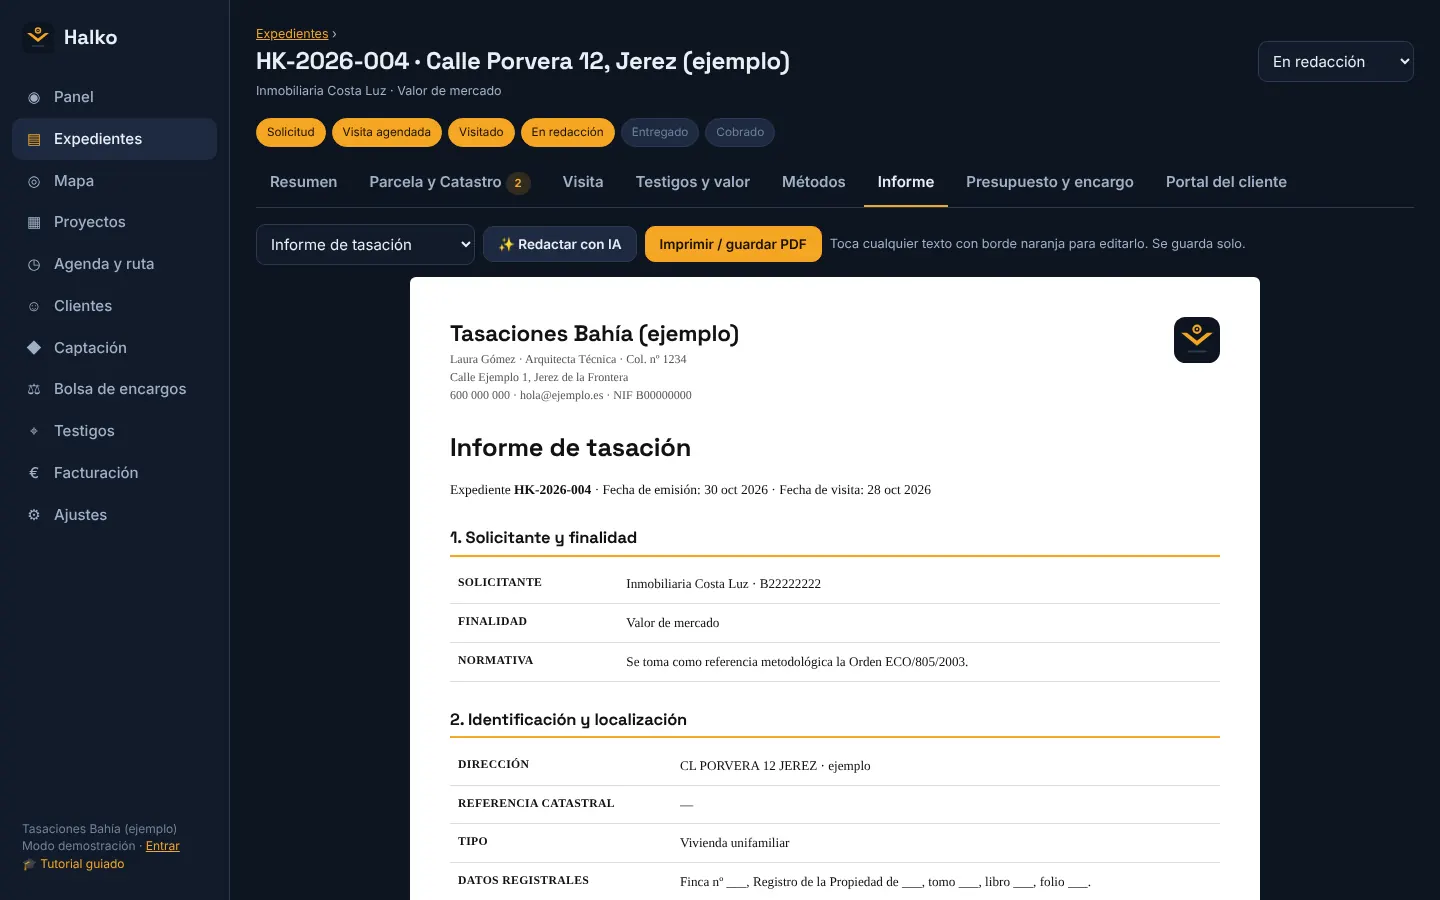1440x900 pixels.
Task: Click the Bolsa de encargos scales icon
Action: tap(34, 390)
